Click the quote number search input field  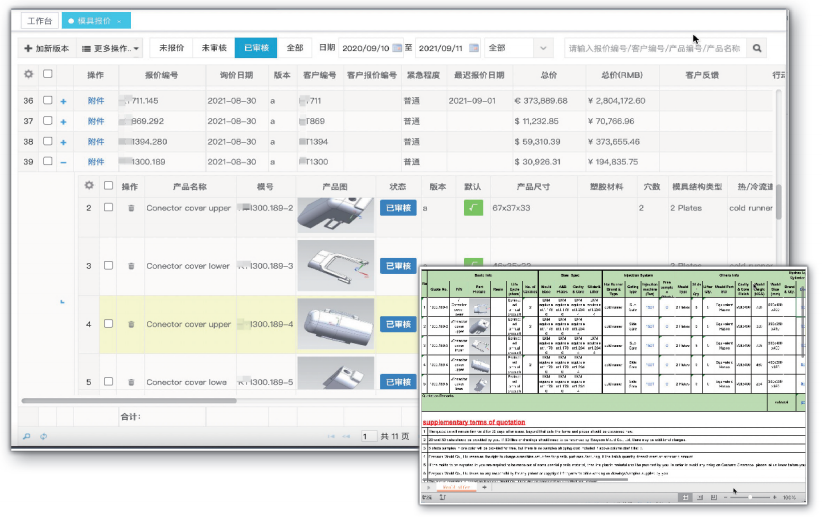(x=655, y=48)
